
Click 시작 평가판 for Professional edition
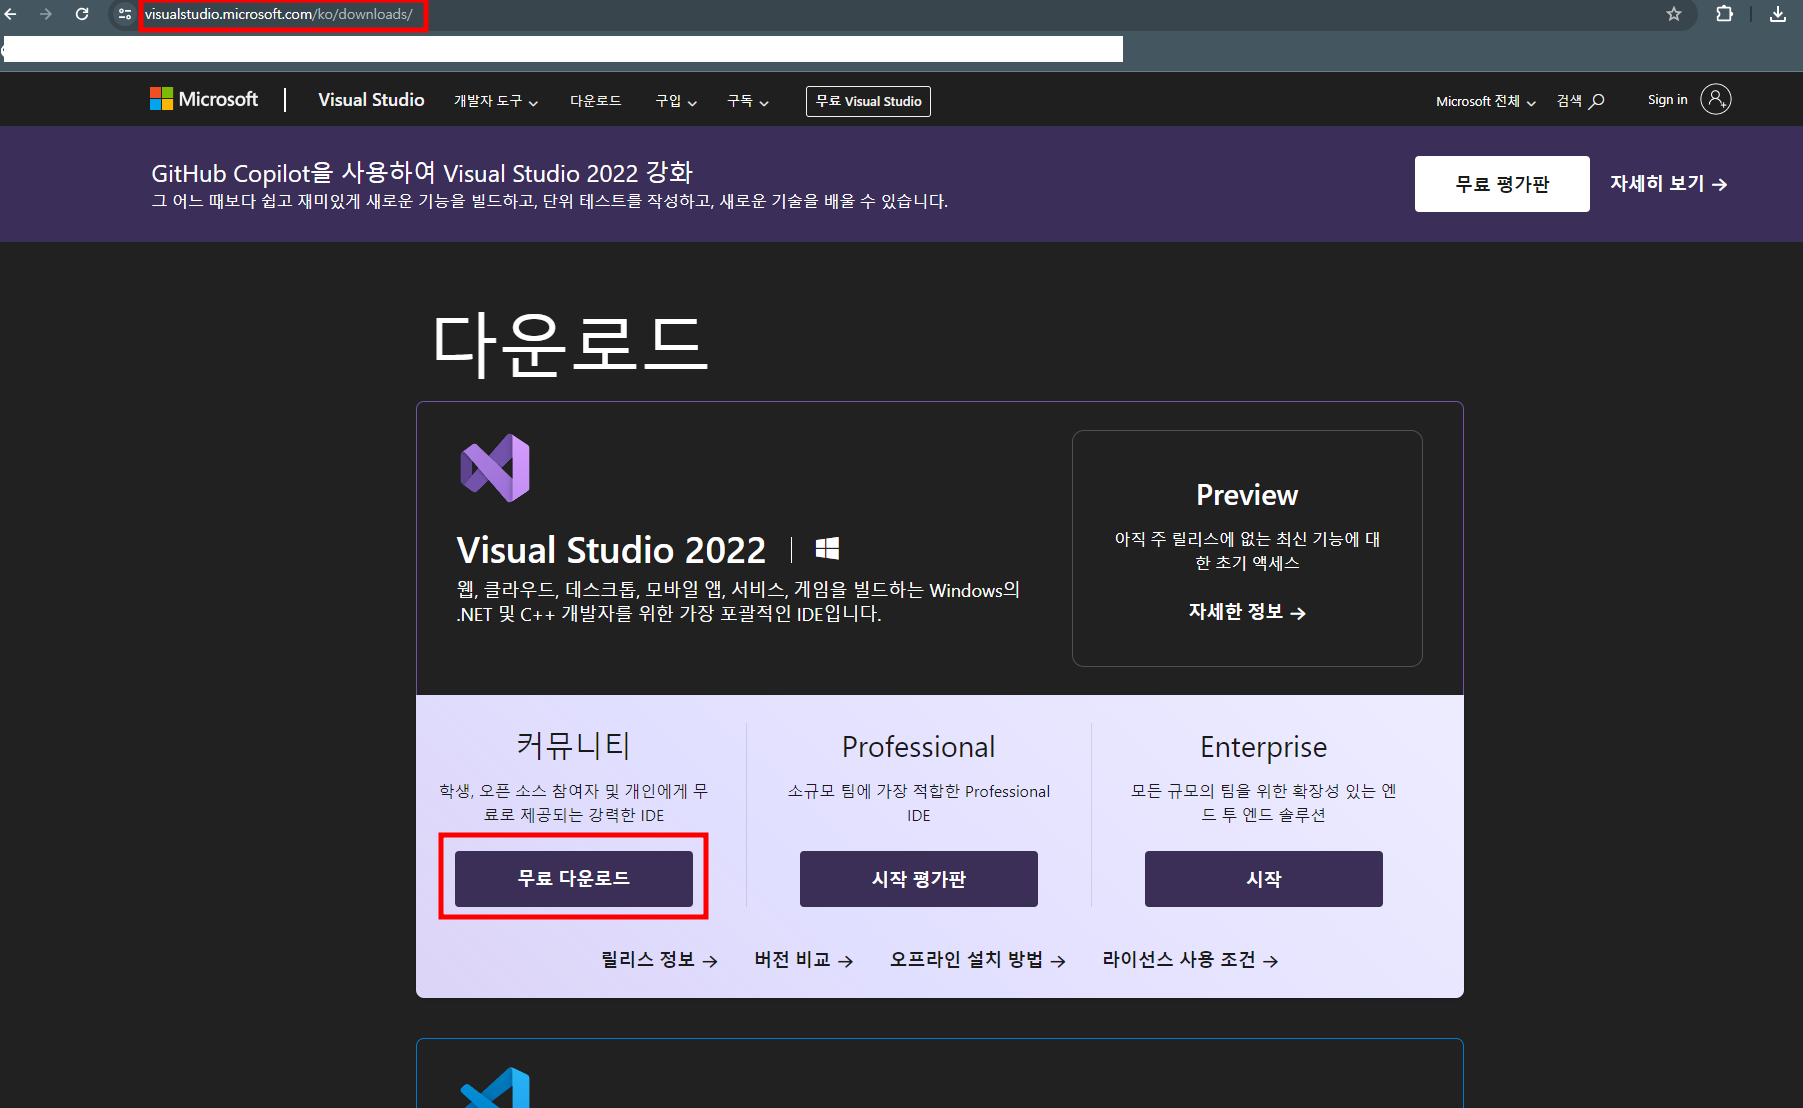tap(919, 879)
